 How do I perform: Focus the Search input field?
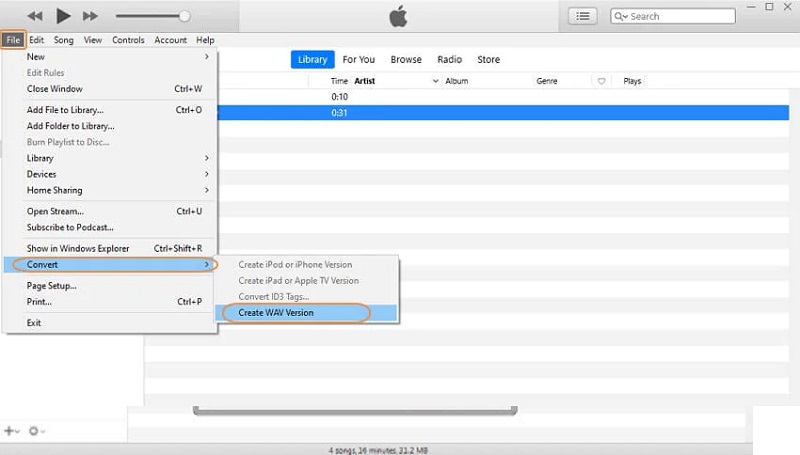tap(673, 16)
